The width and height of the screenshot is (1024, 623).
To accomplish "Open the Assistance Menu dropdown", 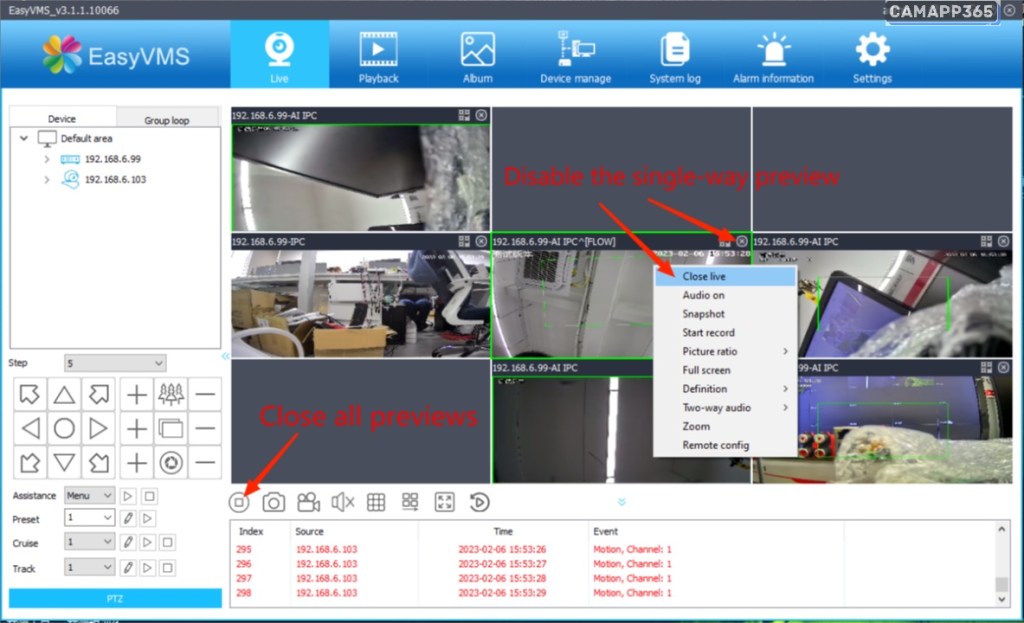I will (x=89, y=495).
